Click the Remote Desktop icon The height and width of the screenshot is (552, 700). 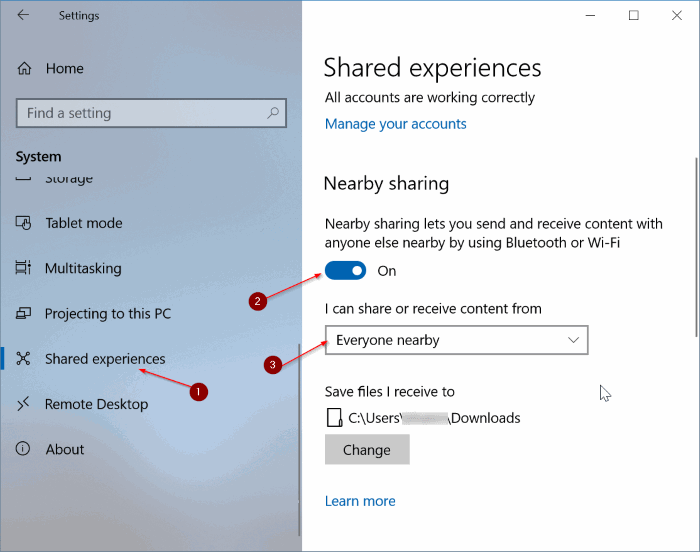click(24, 404)
